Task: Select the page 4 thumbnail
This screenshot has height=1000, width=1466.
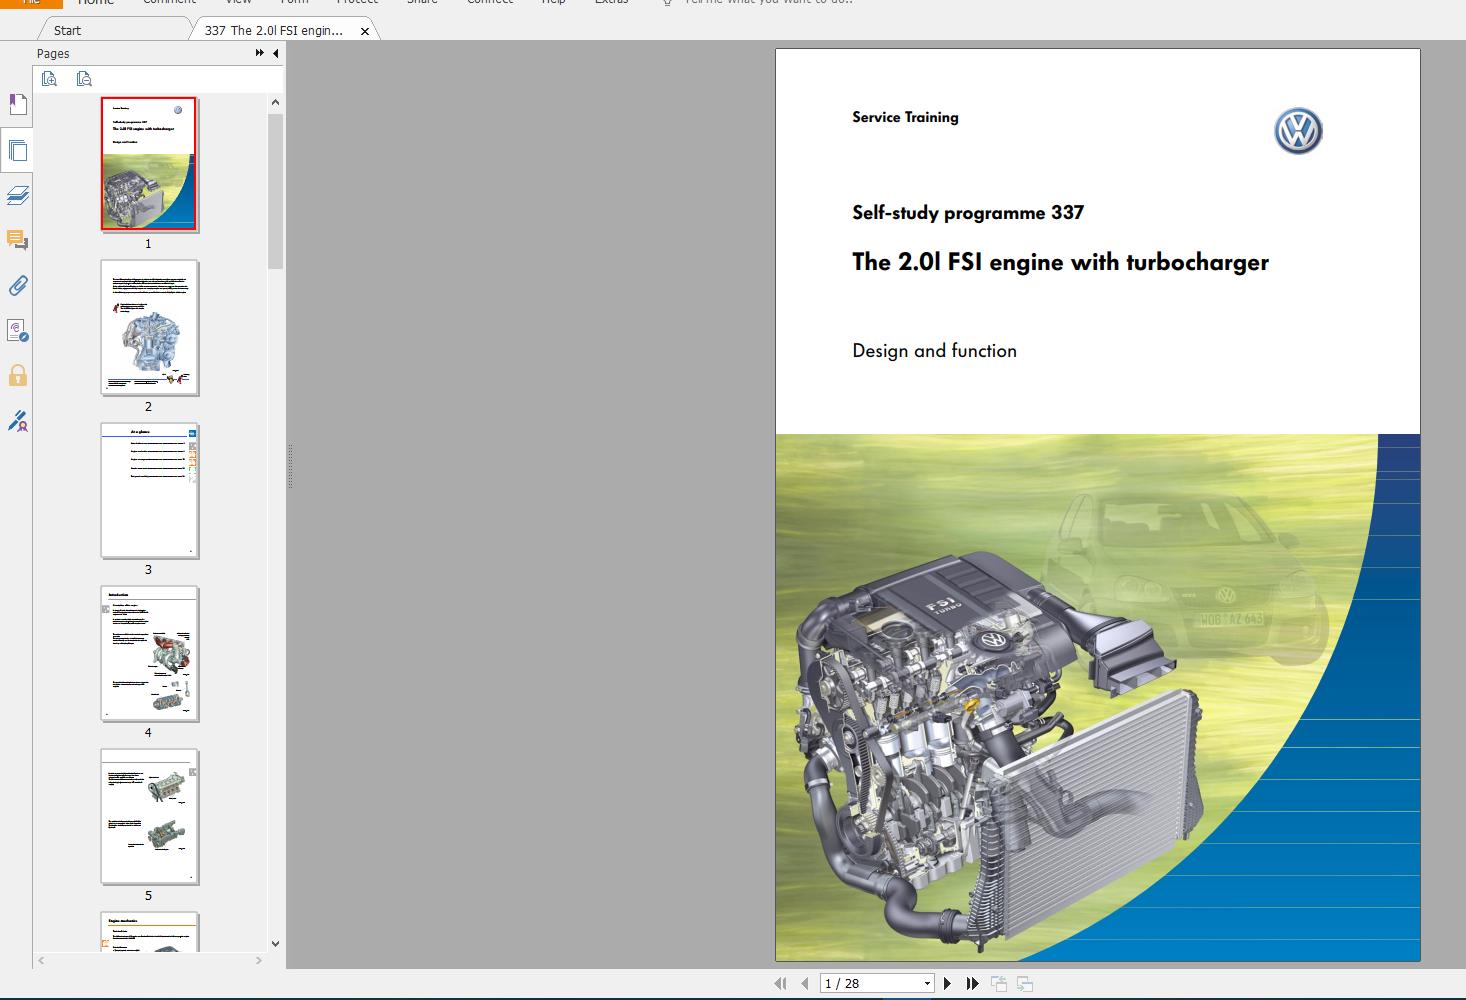Action: 149,653
